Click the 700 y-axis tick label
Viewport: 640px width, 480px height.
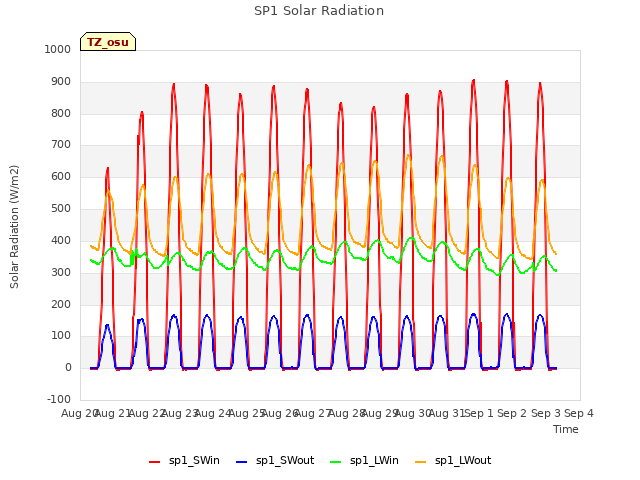(61, 144)
